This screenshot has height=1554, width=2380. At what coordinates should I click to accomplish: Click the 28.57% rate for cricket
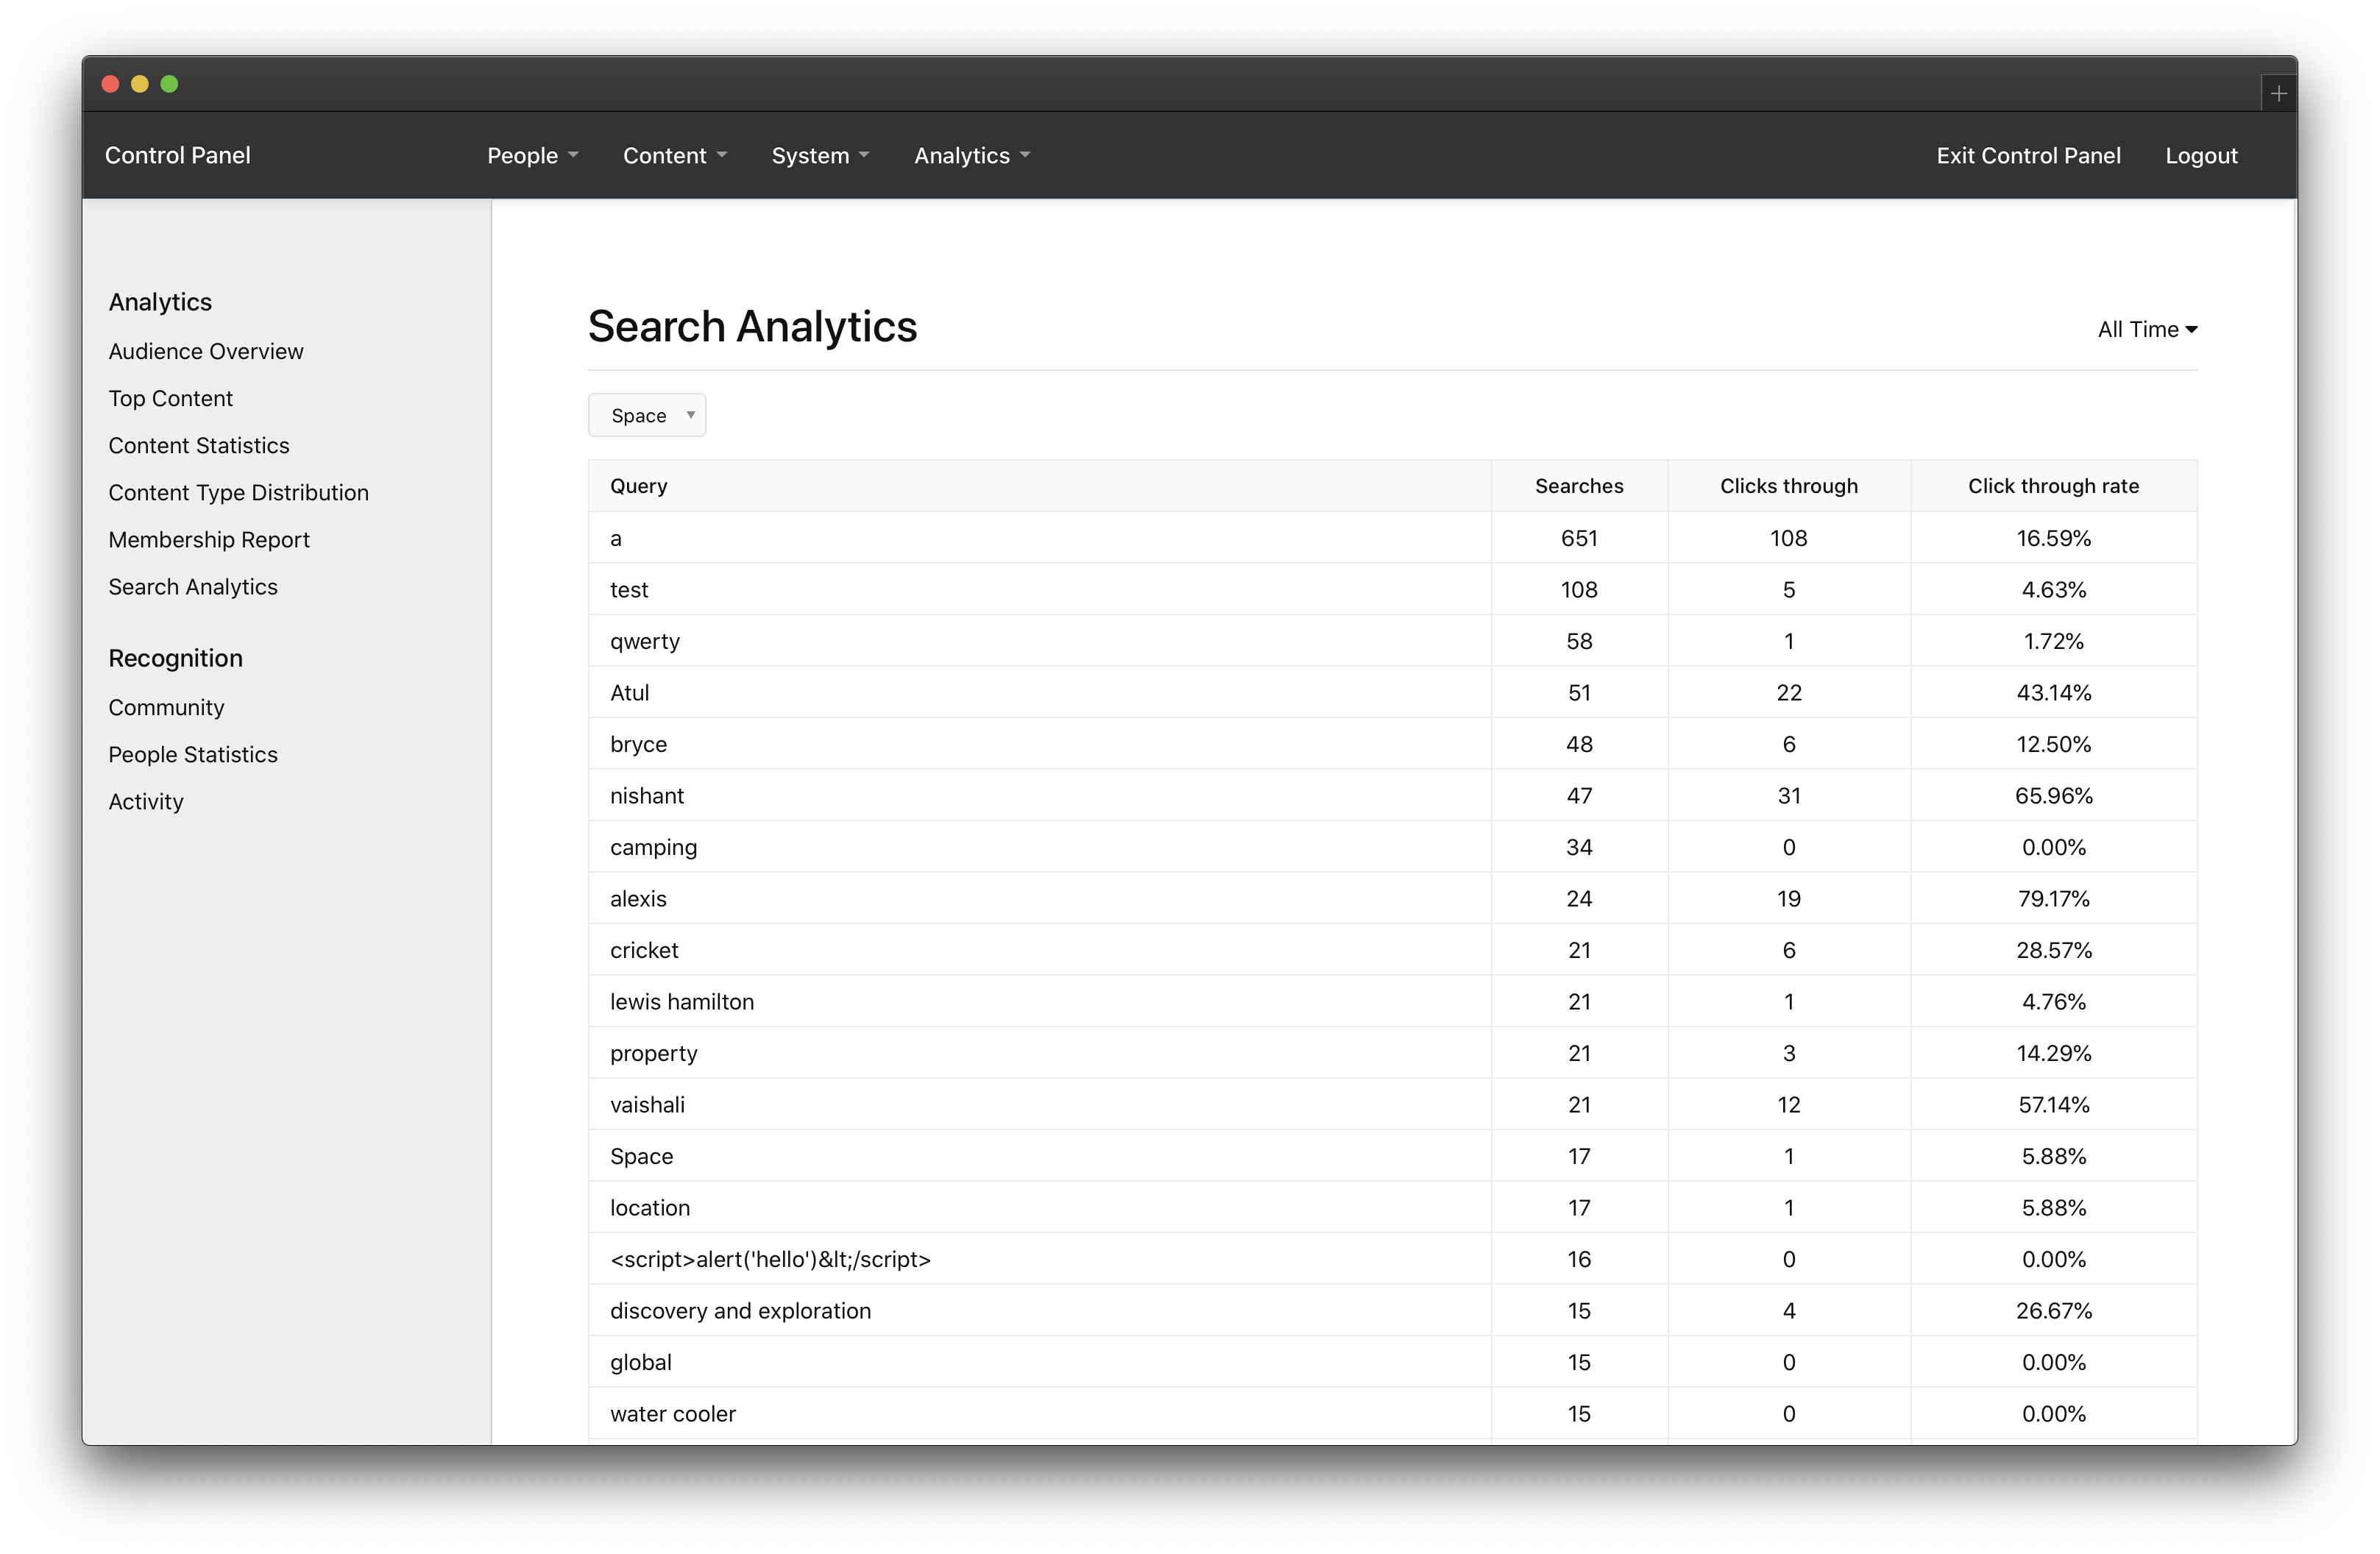(x=2054, y=950)
